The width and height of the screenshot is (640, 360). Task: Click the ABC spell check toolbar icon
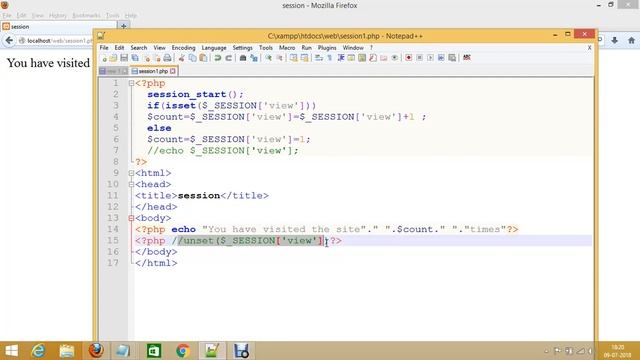467,58
